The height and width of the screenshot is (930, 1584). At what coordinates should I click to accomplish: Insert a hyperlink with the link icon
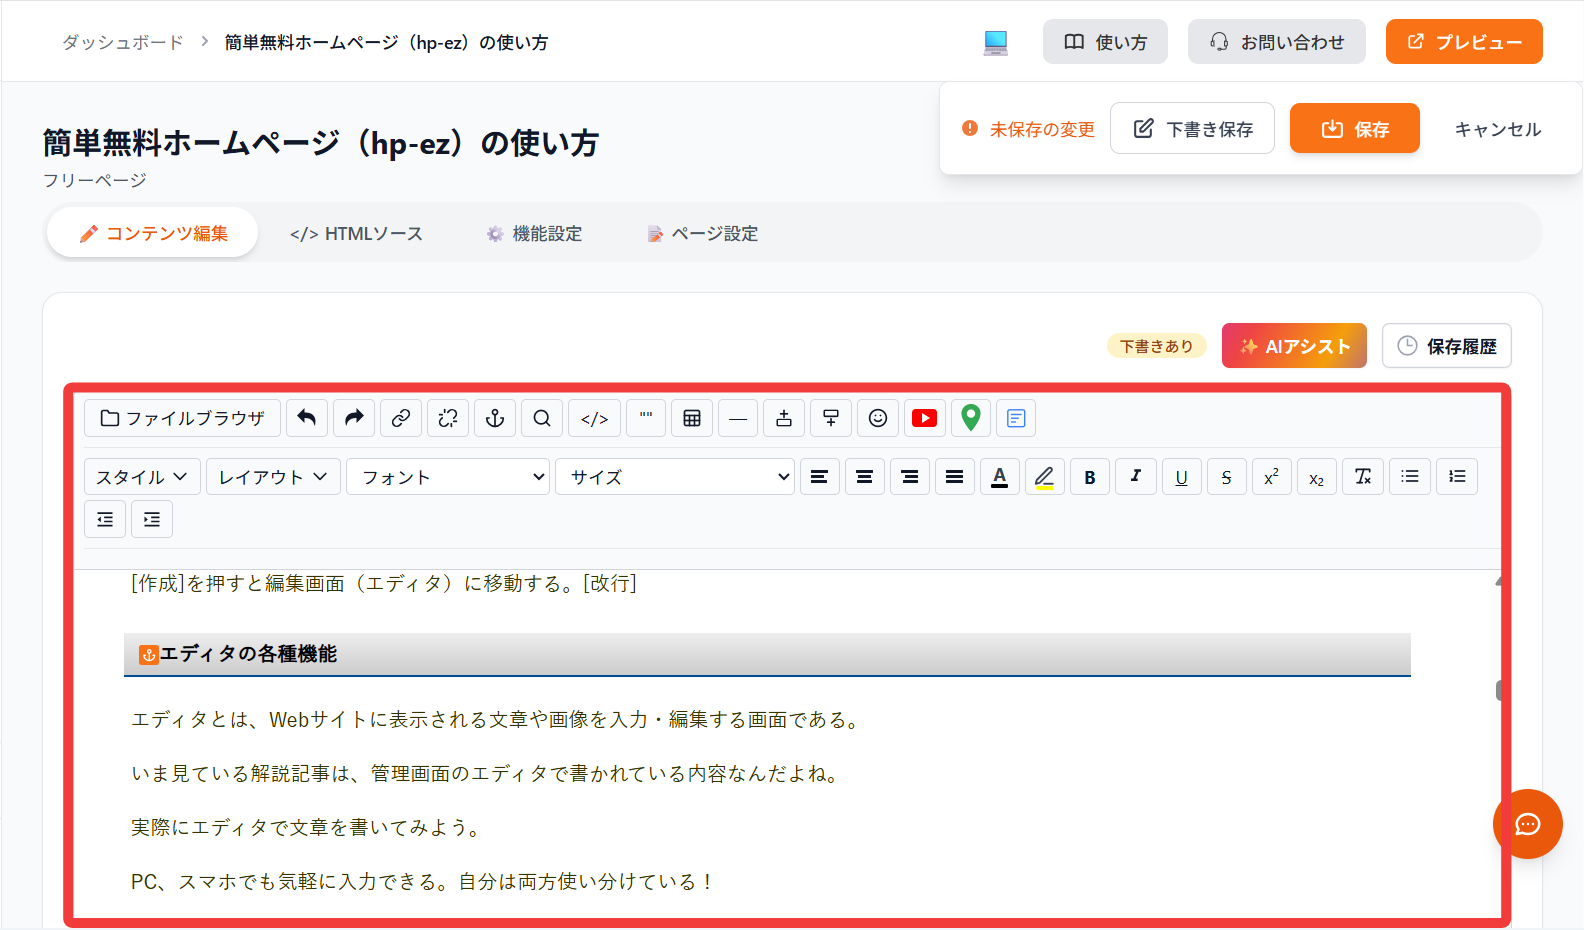pyautogui.click(x=401, y=418)
